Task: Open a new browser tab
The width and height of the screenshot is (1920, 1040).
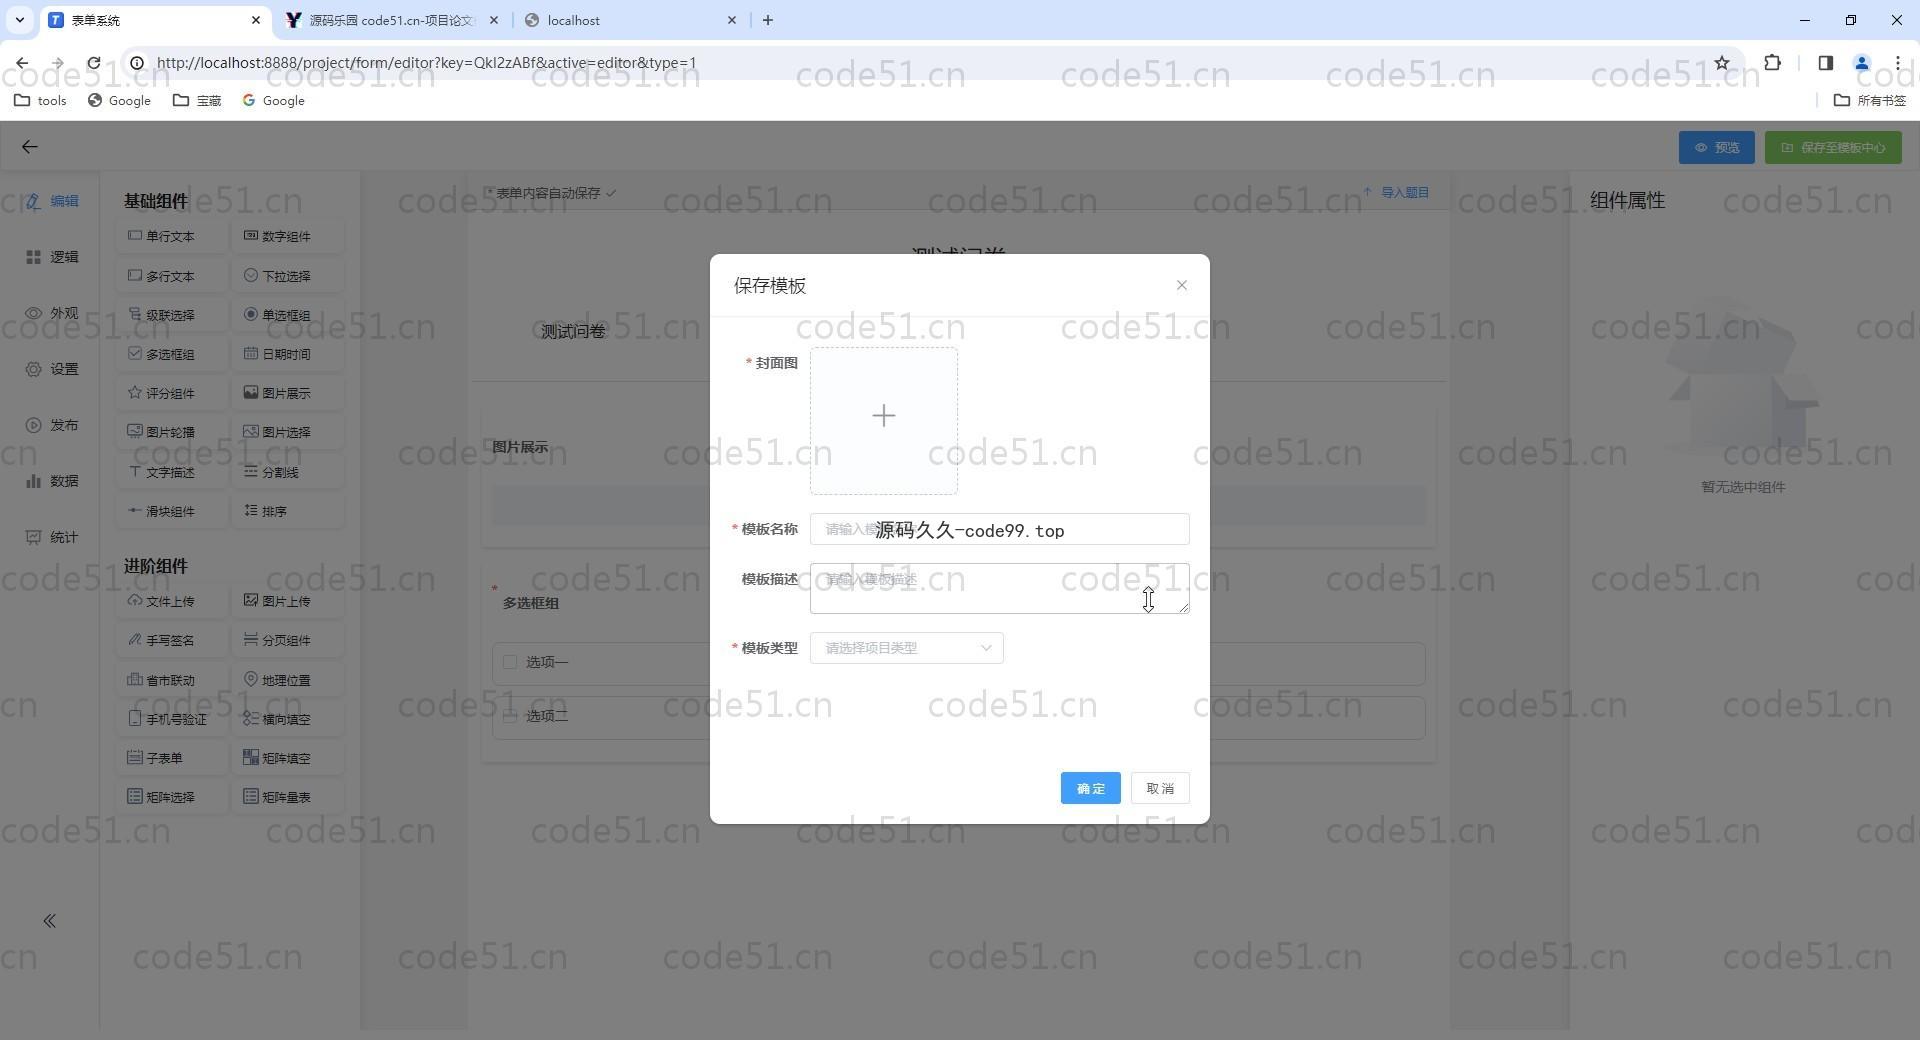Action: (x=767, y=20)
